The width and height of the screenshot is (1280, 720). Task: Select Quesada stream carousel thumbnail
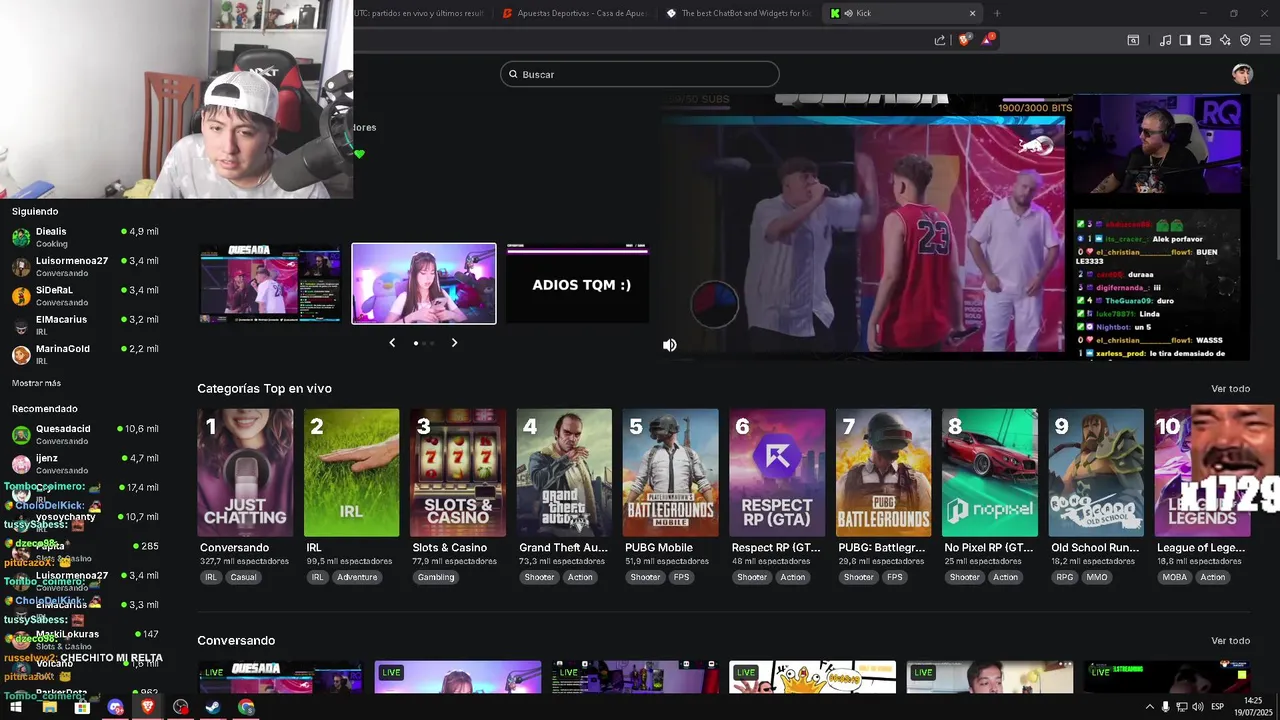coord(270,284)
